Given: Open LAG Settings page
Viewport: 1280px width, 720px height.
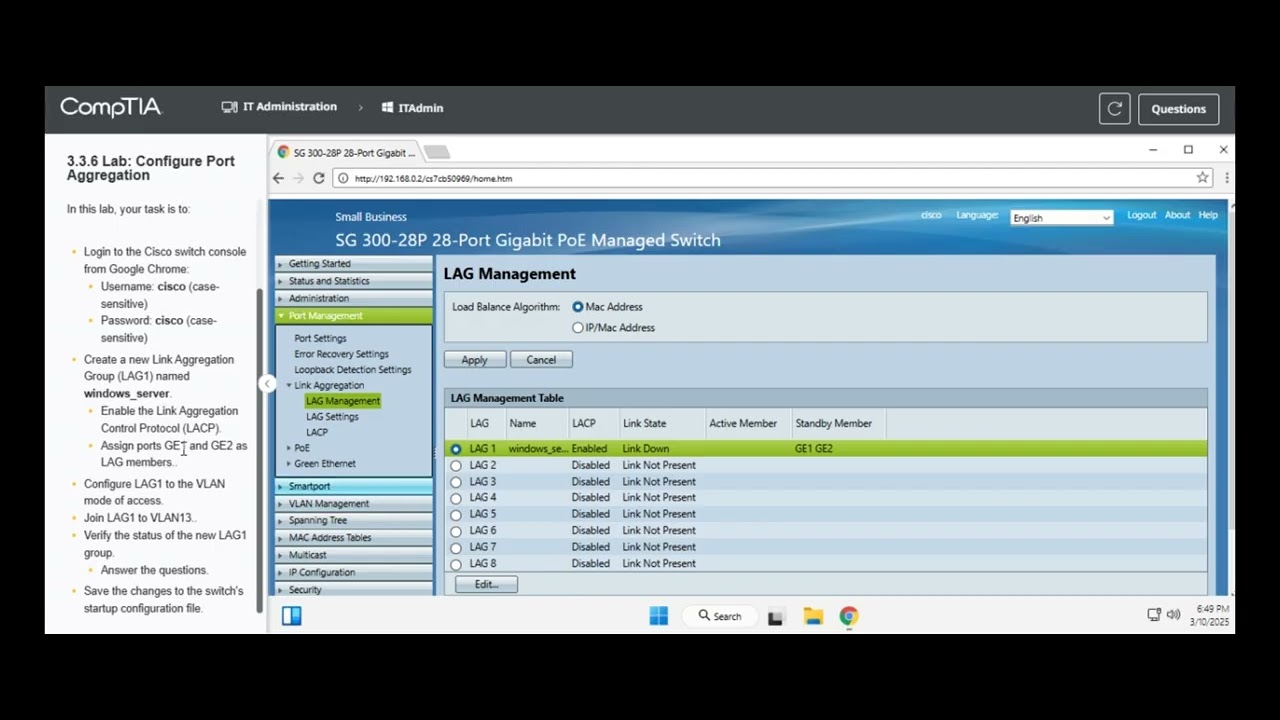Looking at the screenshot, I should [332, 417].
